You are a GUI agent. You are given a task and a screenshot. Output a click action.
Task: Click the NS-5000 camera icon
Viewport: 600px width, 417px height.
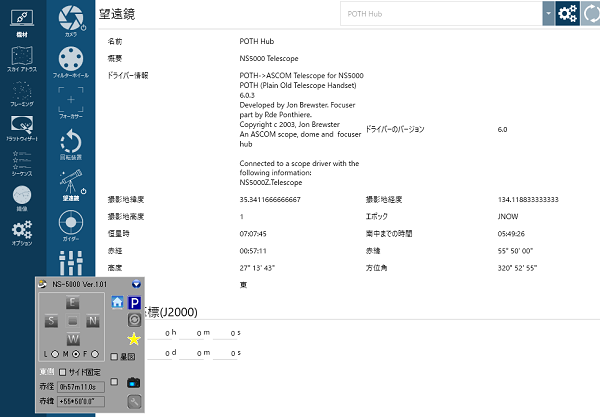click(134, 383)
